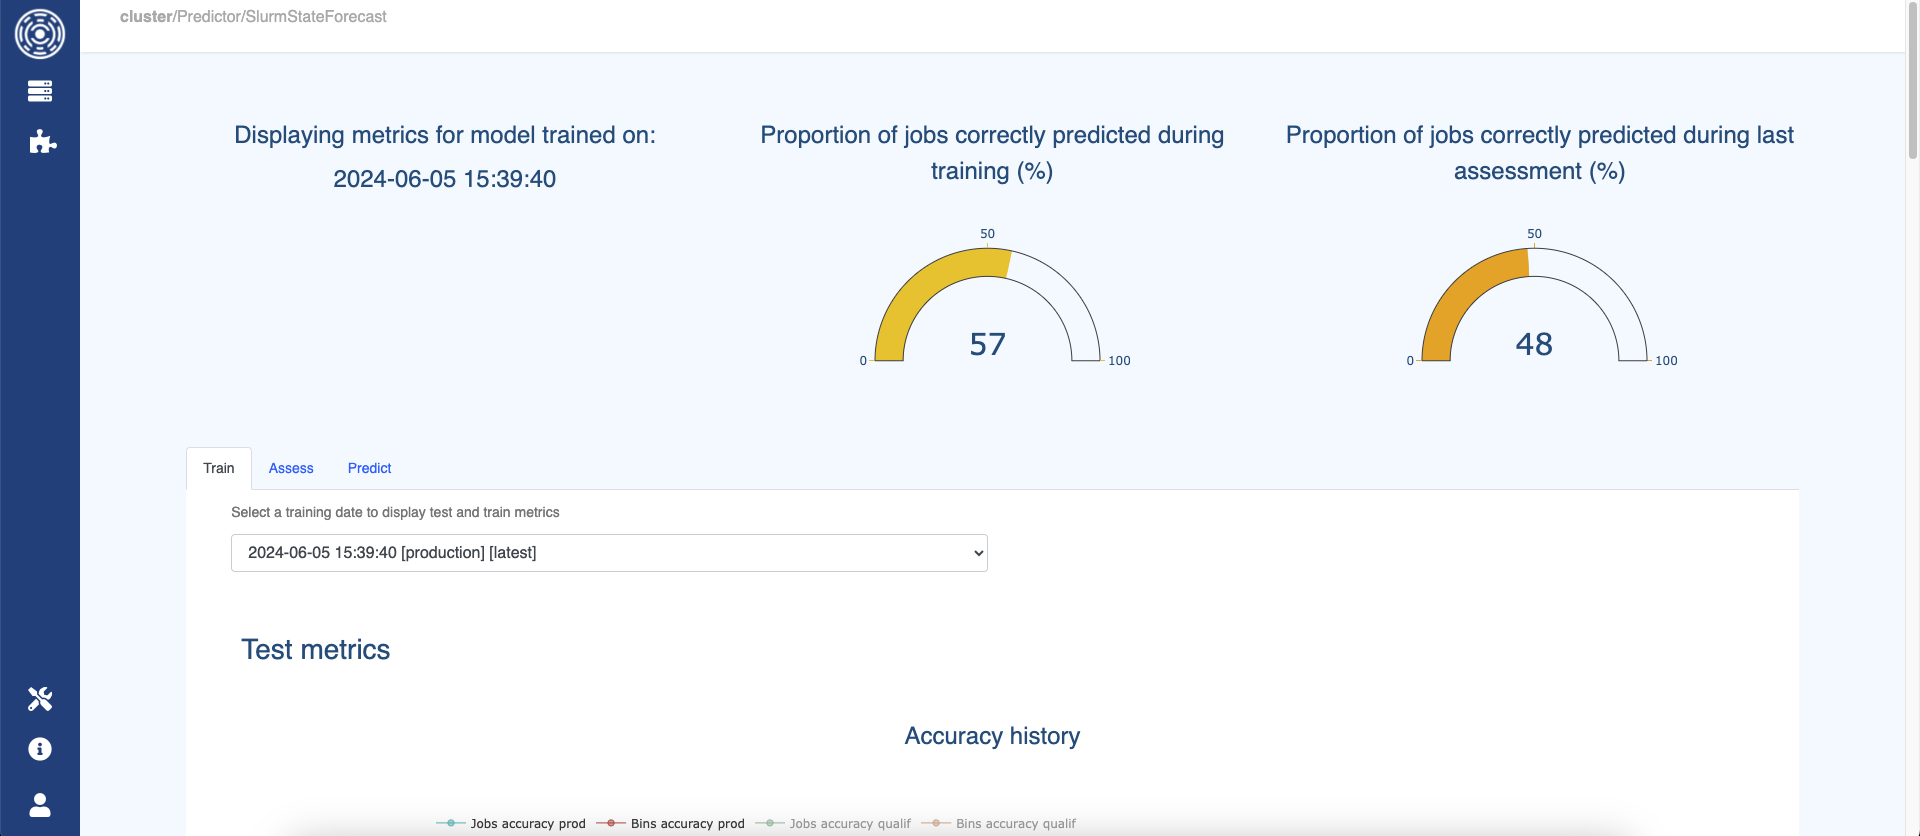Toggle Jobs accuracy prod legend entry
Image resolution: width=1920 pixels, height=836 pixels.
tap(511, 824)
